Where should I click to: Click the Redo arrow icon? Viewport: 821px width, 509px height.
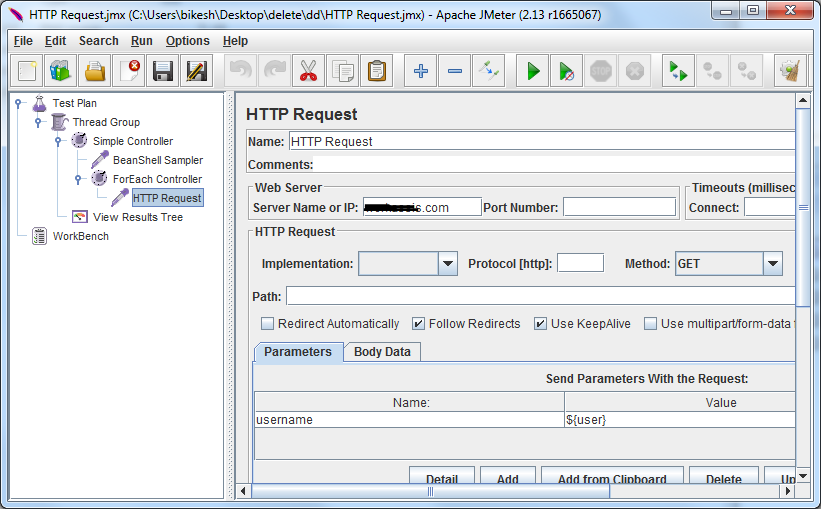click(x=275, y=71)
